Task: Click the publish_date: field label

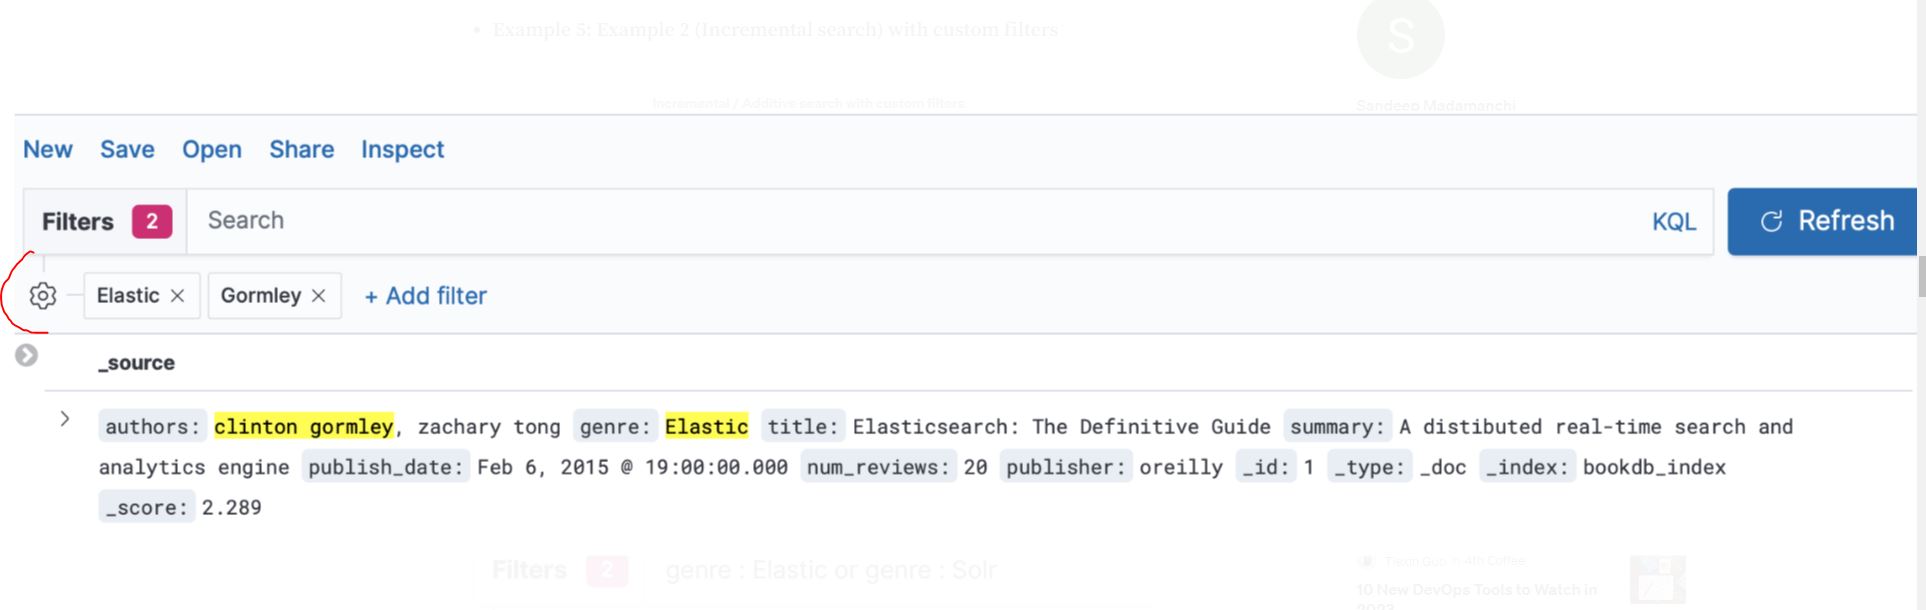Action: (386, 467)
